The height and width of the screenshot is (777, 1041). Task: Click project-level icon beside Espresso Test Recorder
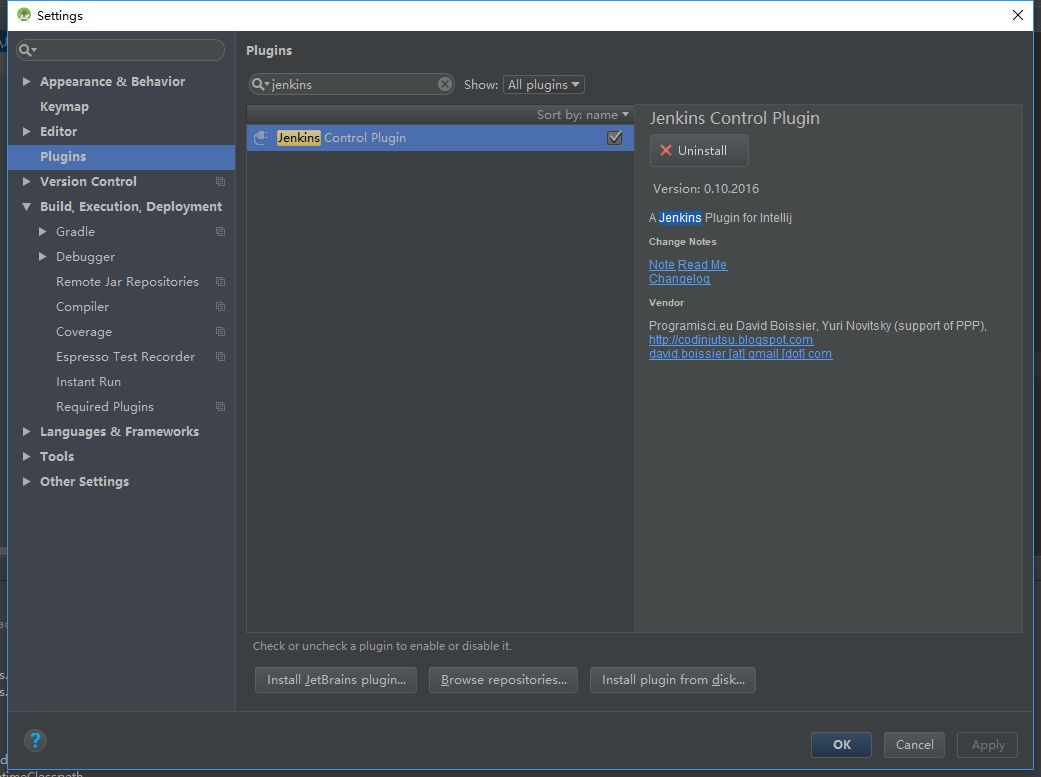pos(220,357)
